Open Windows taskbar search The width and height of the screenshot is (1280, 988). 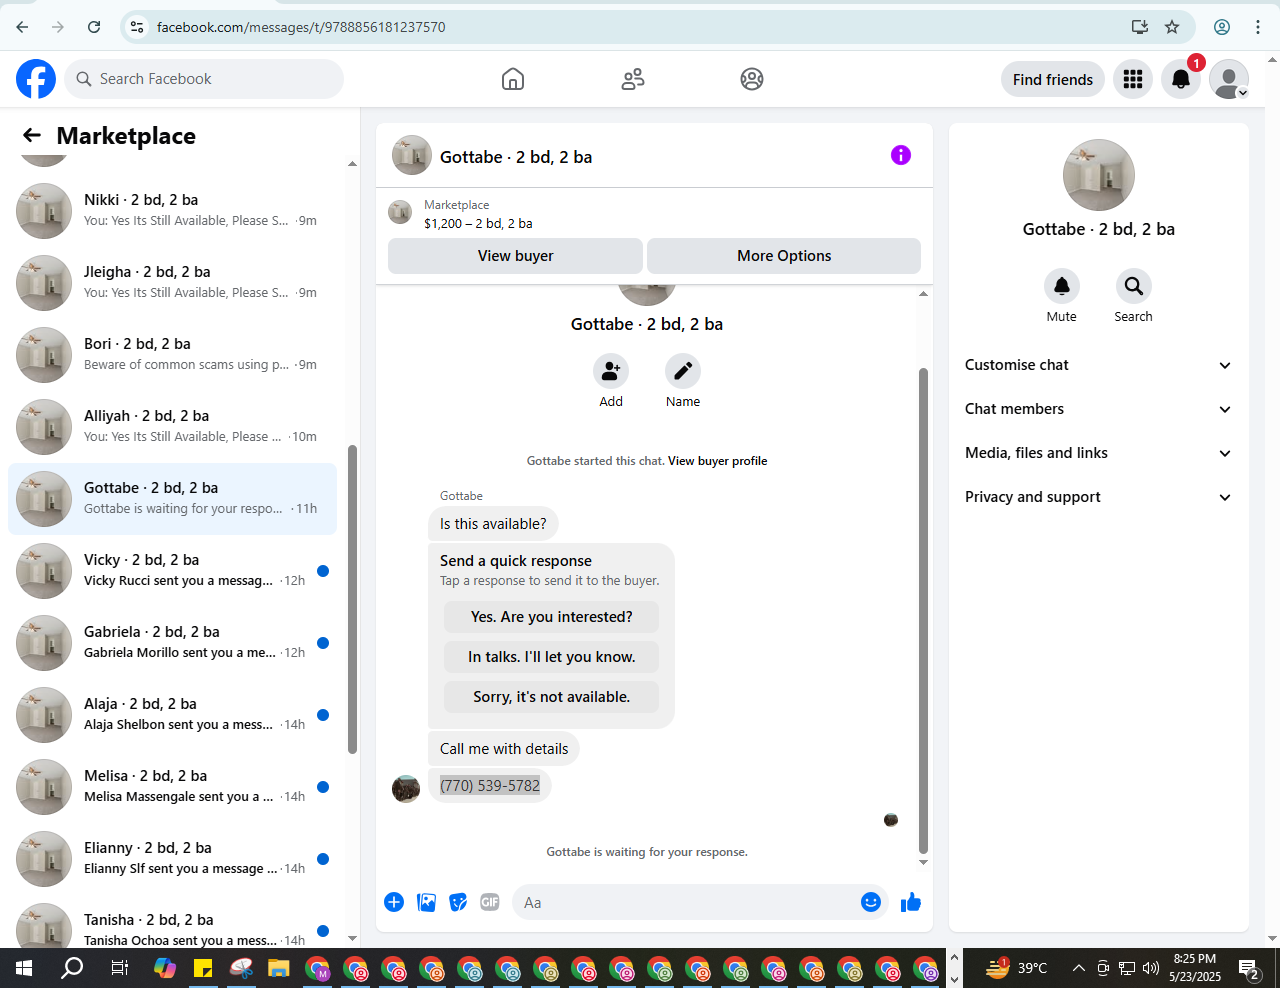point(72,968)
